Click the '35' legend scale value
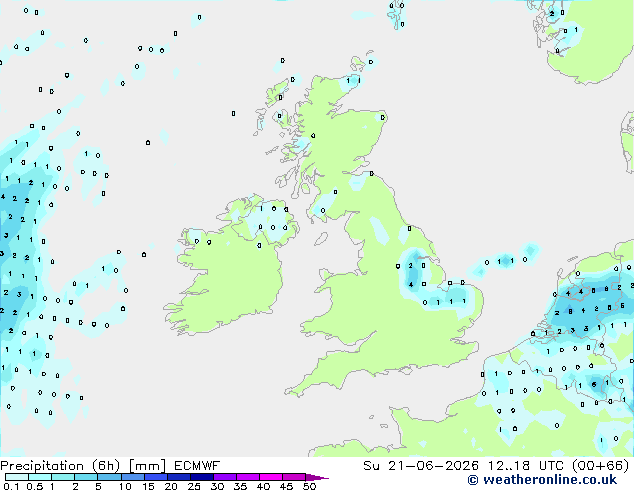 pyautogui.click(x=240, y=486)
